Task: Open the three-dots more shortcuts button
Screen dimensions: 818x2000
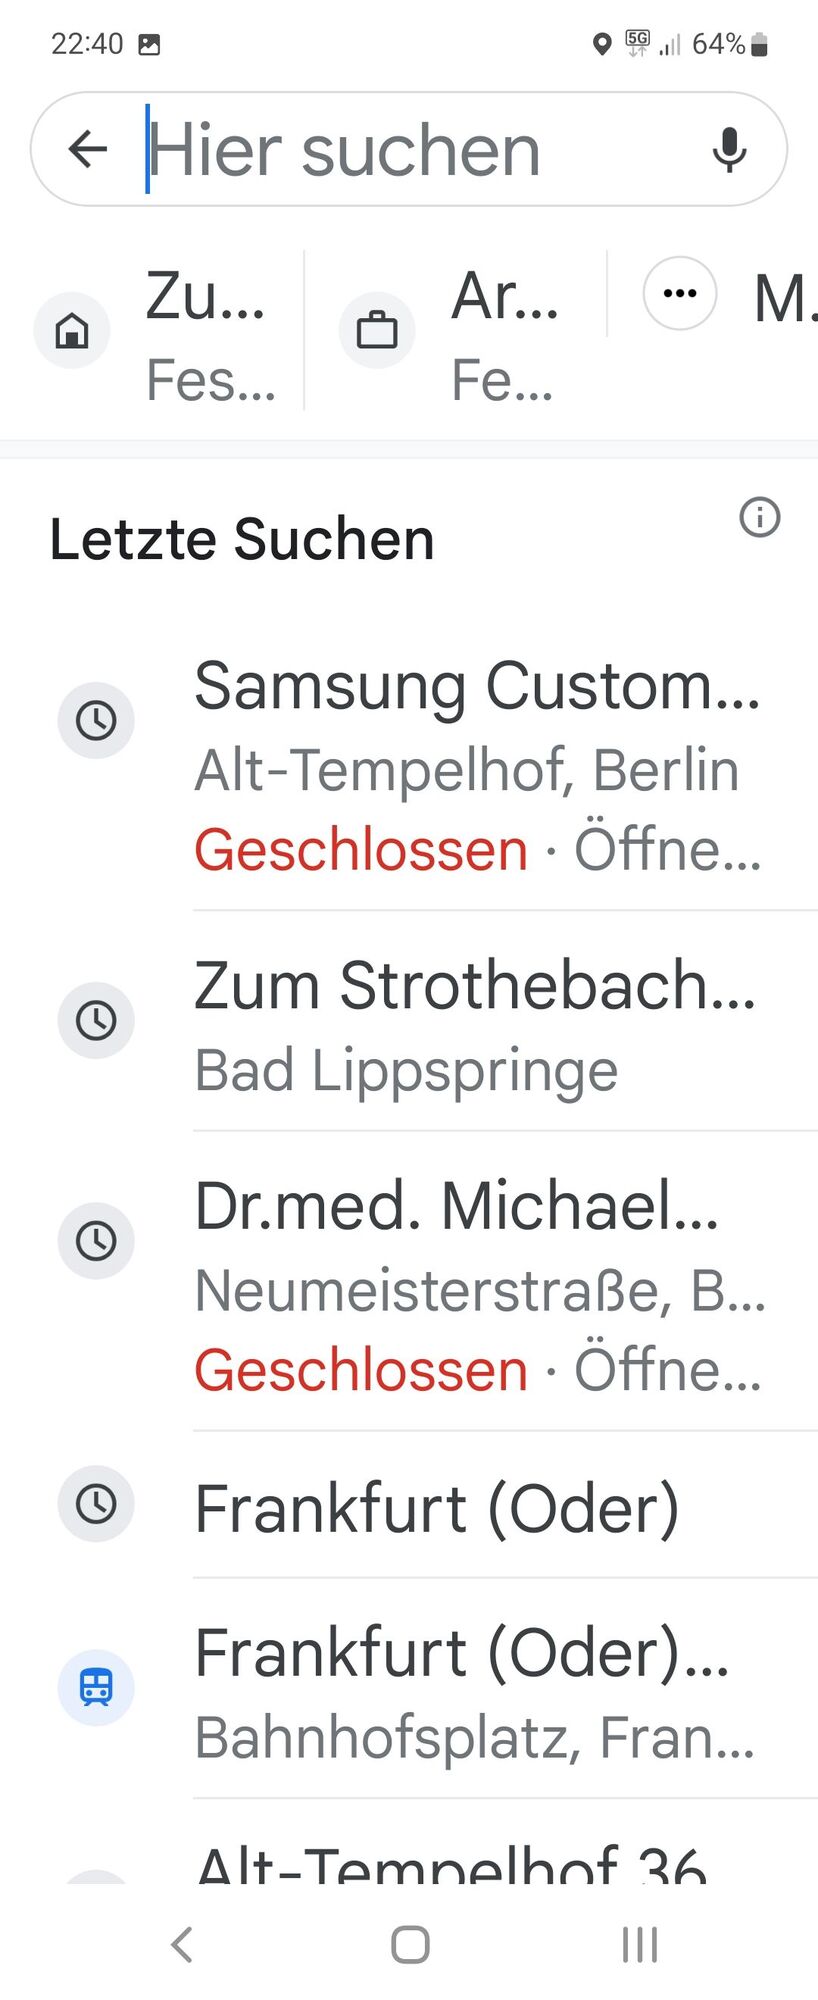Action: point(680,293)
